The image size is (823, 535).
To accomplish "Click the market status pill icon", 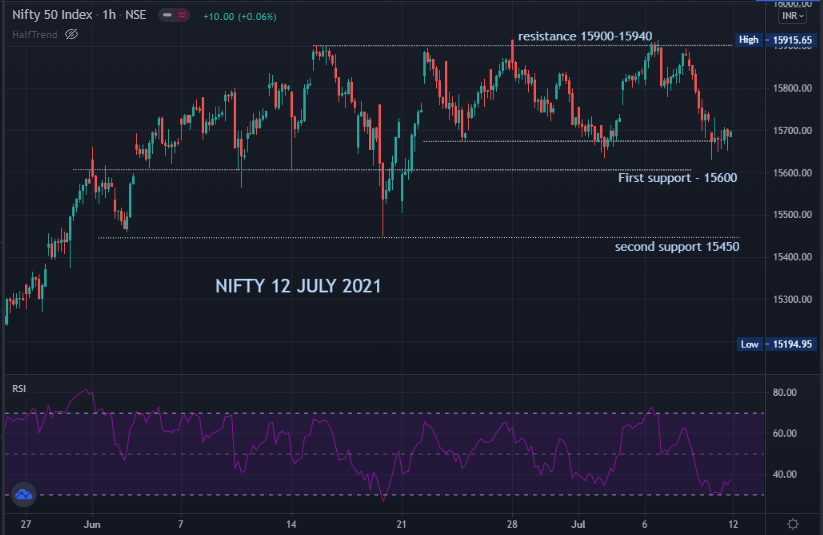I will (x=174, y=15).
